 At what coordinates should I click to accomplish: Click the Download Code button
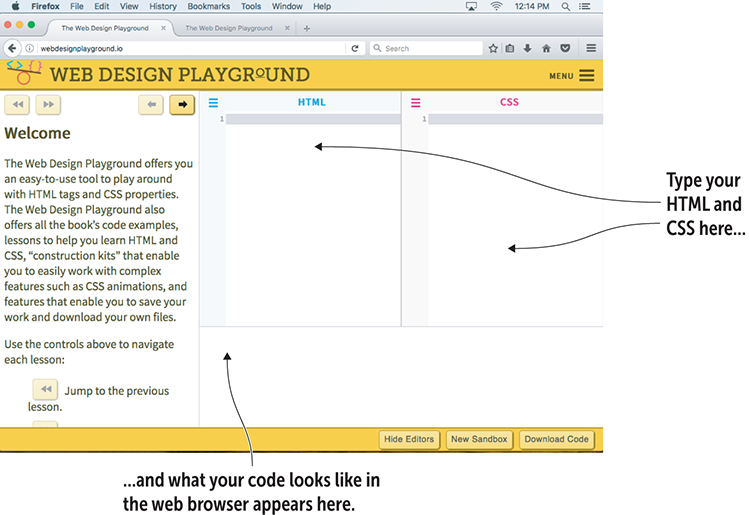coord(557,439)
